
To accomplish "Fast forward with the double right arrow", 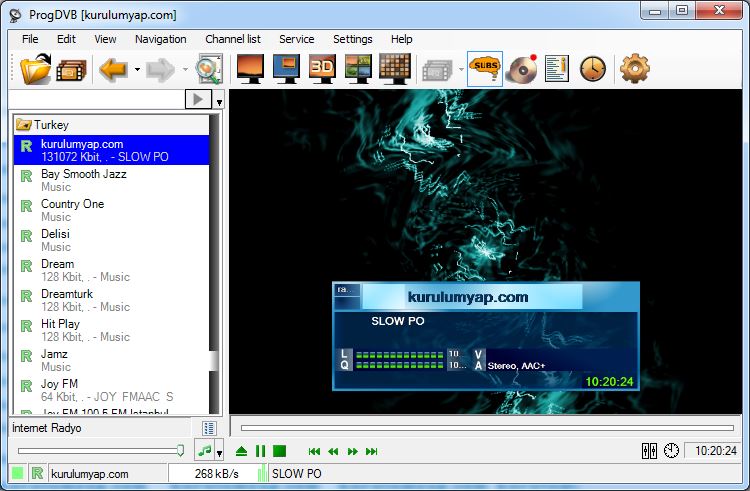I will point(353,451).
